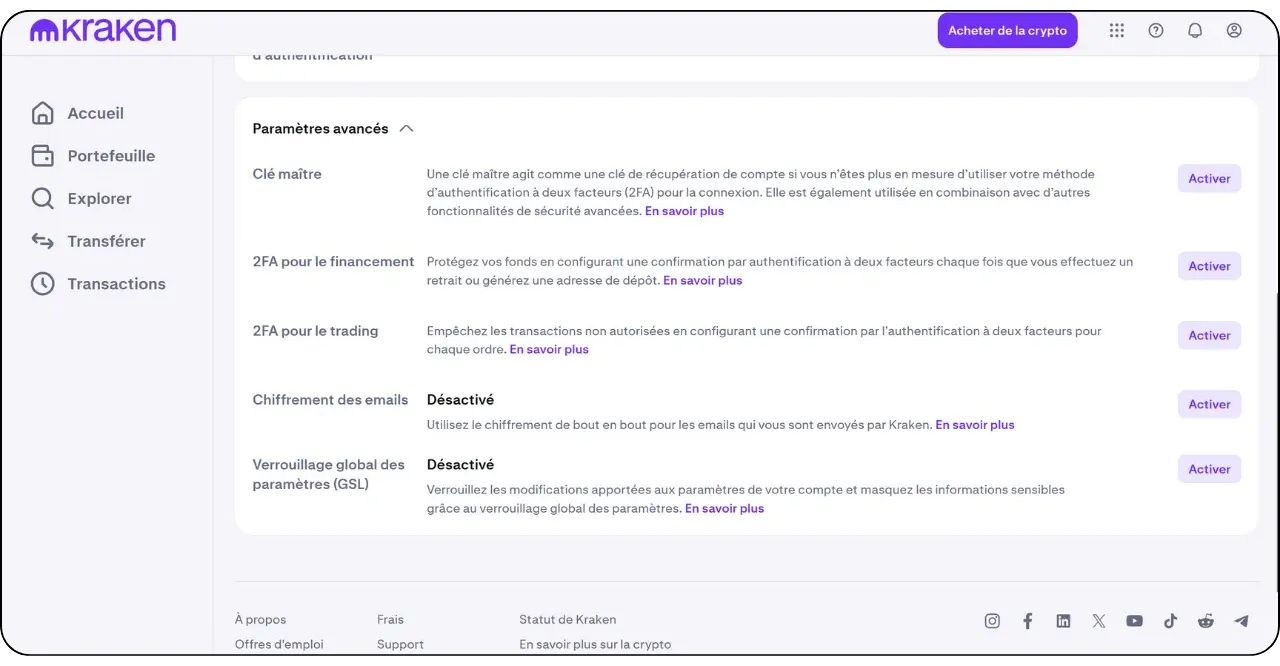Enable 2FA pour le financement
1280x666 pixels.
pos(1209,266)
